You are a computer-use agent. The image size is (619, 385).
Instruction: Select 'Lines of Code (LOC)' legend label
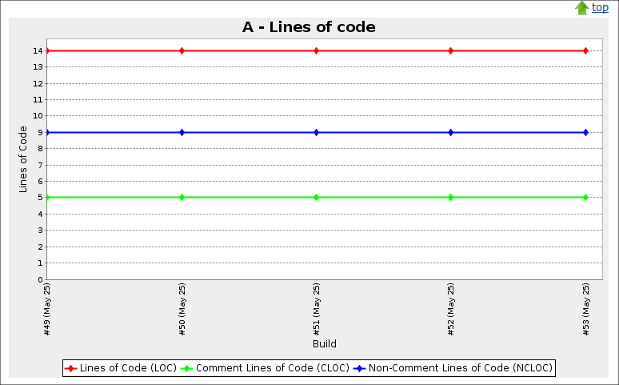tap(128, 368)
